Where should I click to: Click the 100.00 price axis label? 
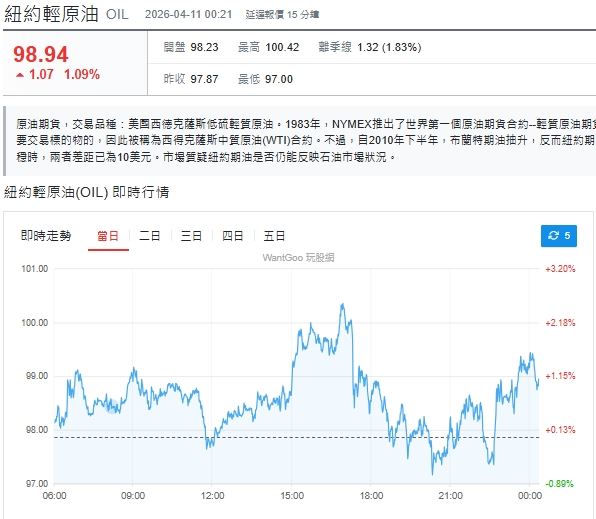point(35,323)
